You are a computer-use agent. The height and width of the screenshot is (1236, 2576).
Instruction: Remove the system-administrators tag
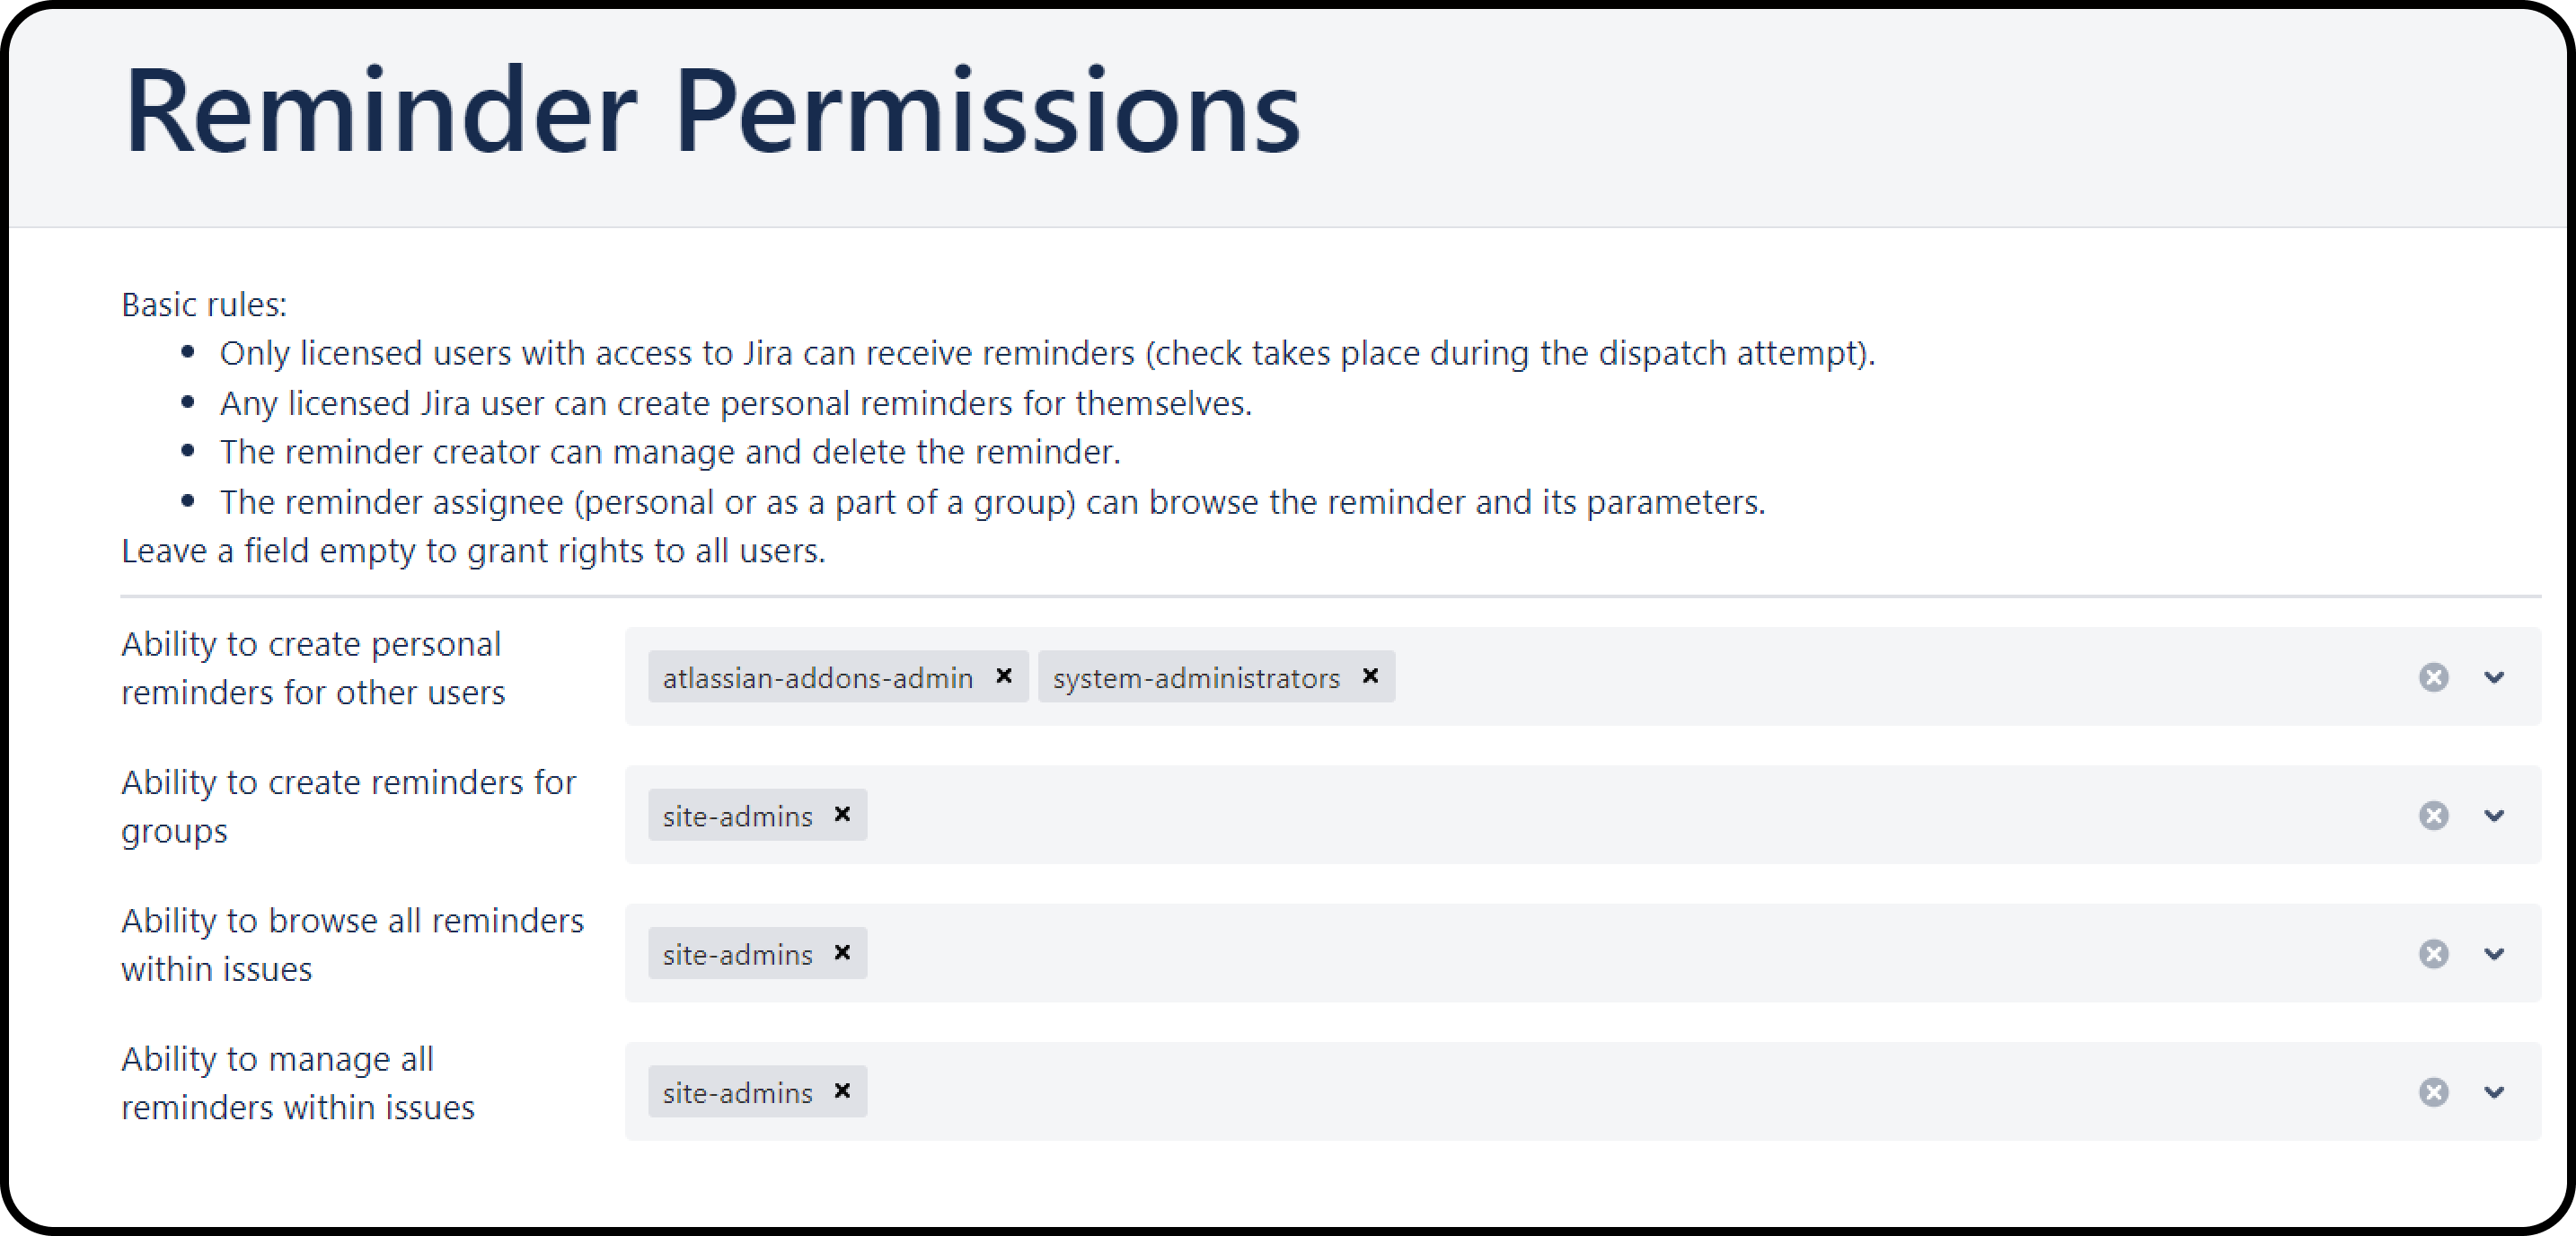[x=1370, y=676]
